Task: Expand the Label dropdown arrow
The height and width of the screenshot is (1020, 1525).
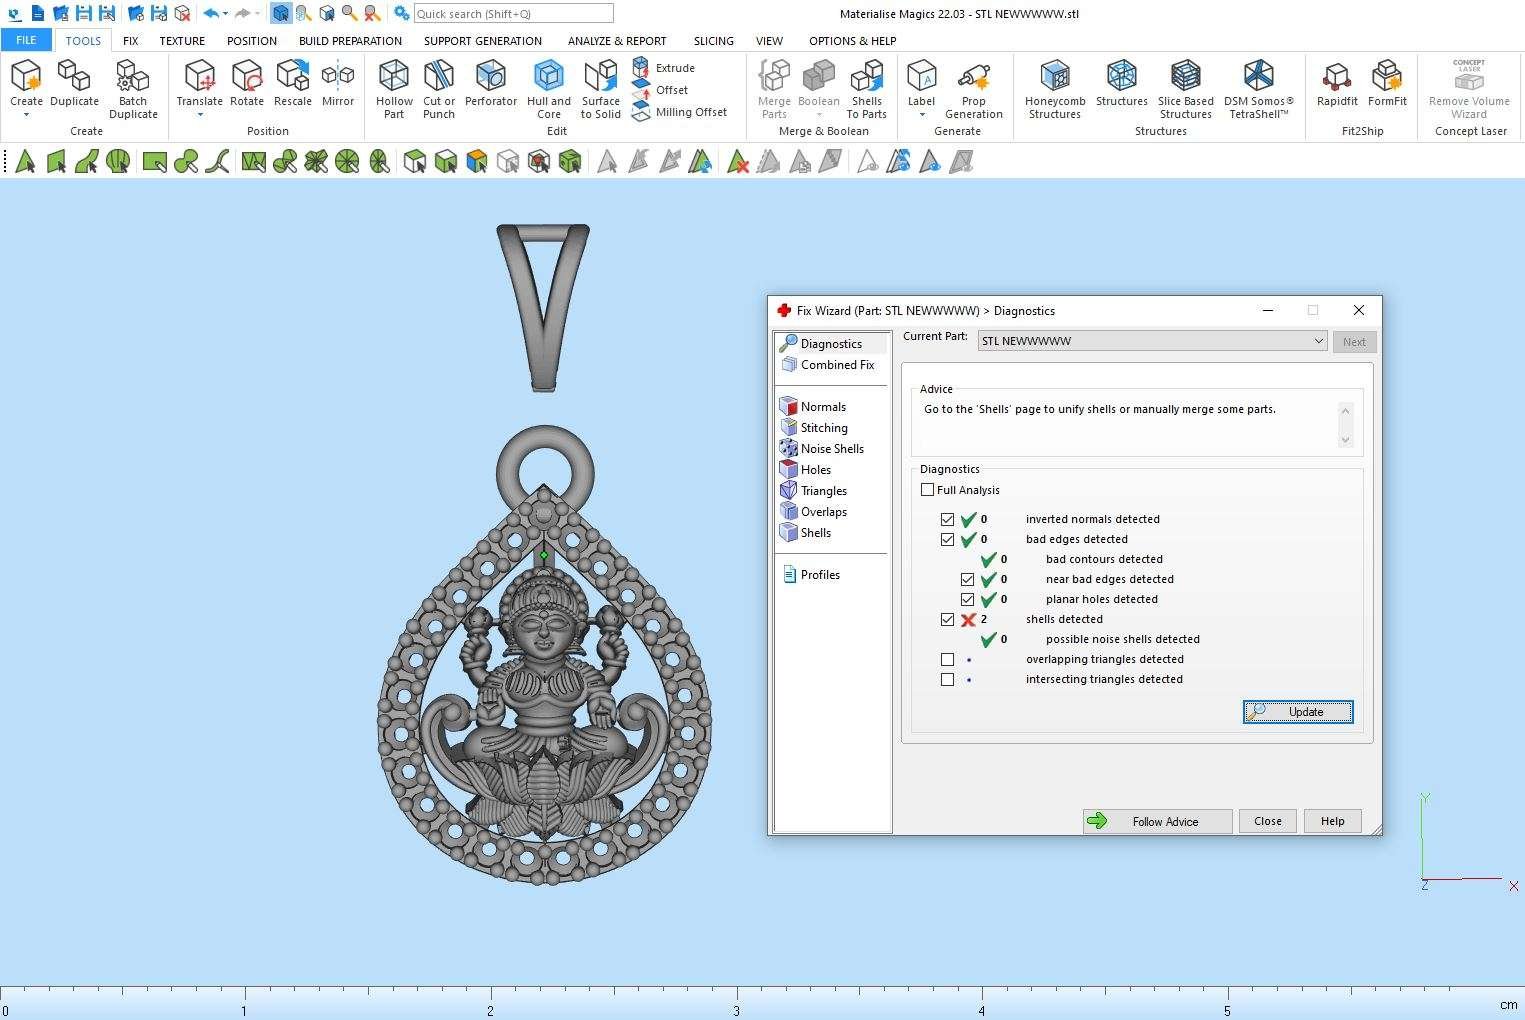Action: (921, 115)
